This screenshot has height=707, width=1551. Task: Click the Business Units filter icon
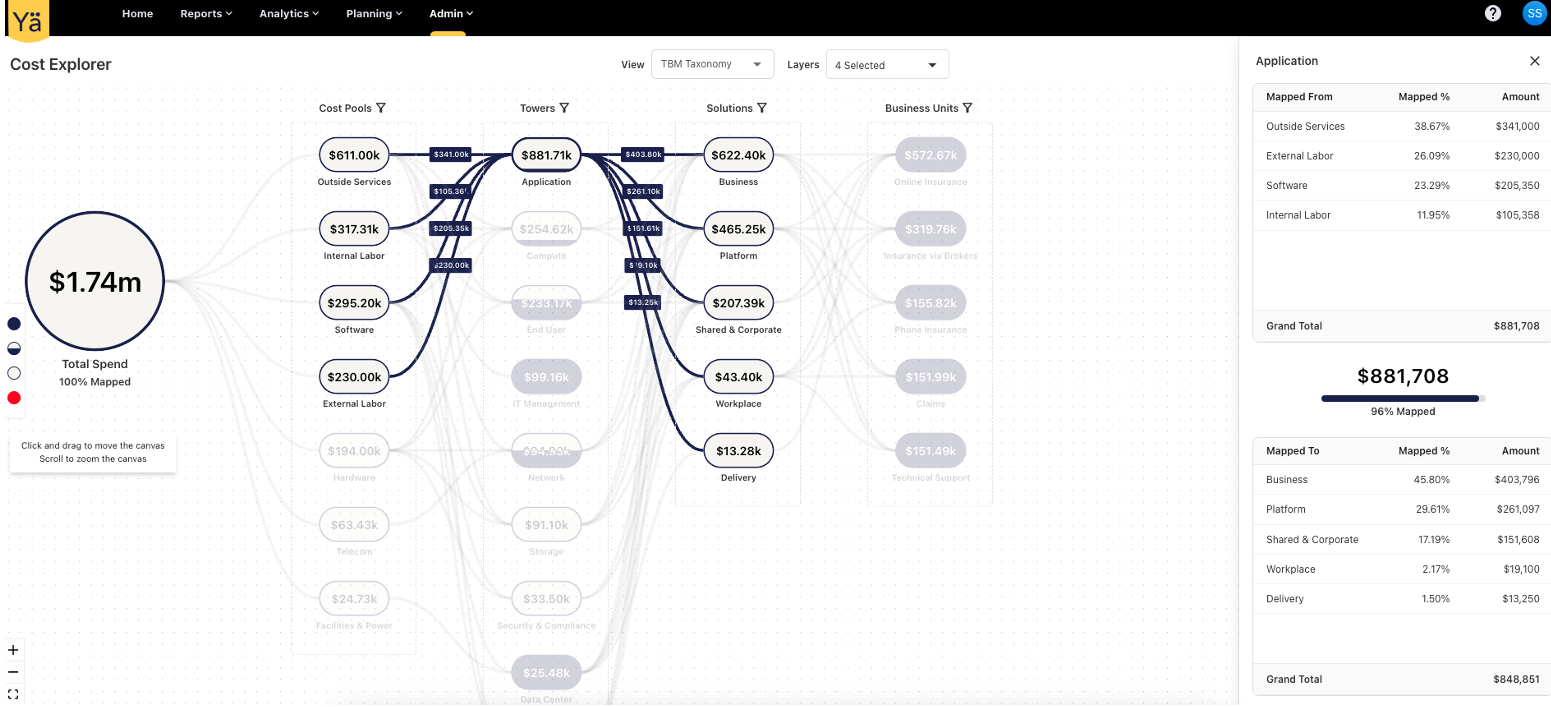(x=967, y=108)
